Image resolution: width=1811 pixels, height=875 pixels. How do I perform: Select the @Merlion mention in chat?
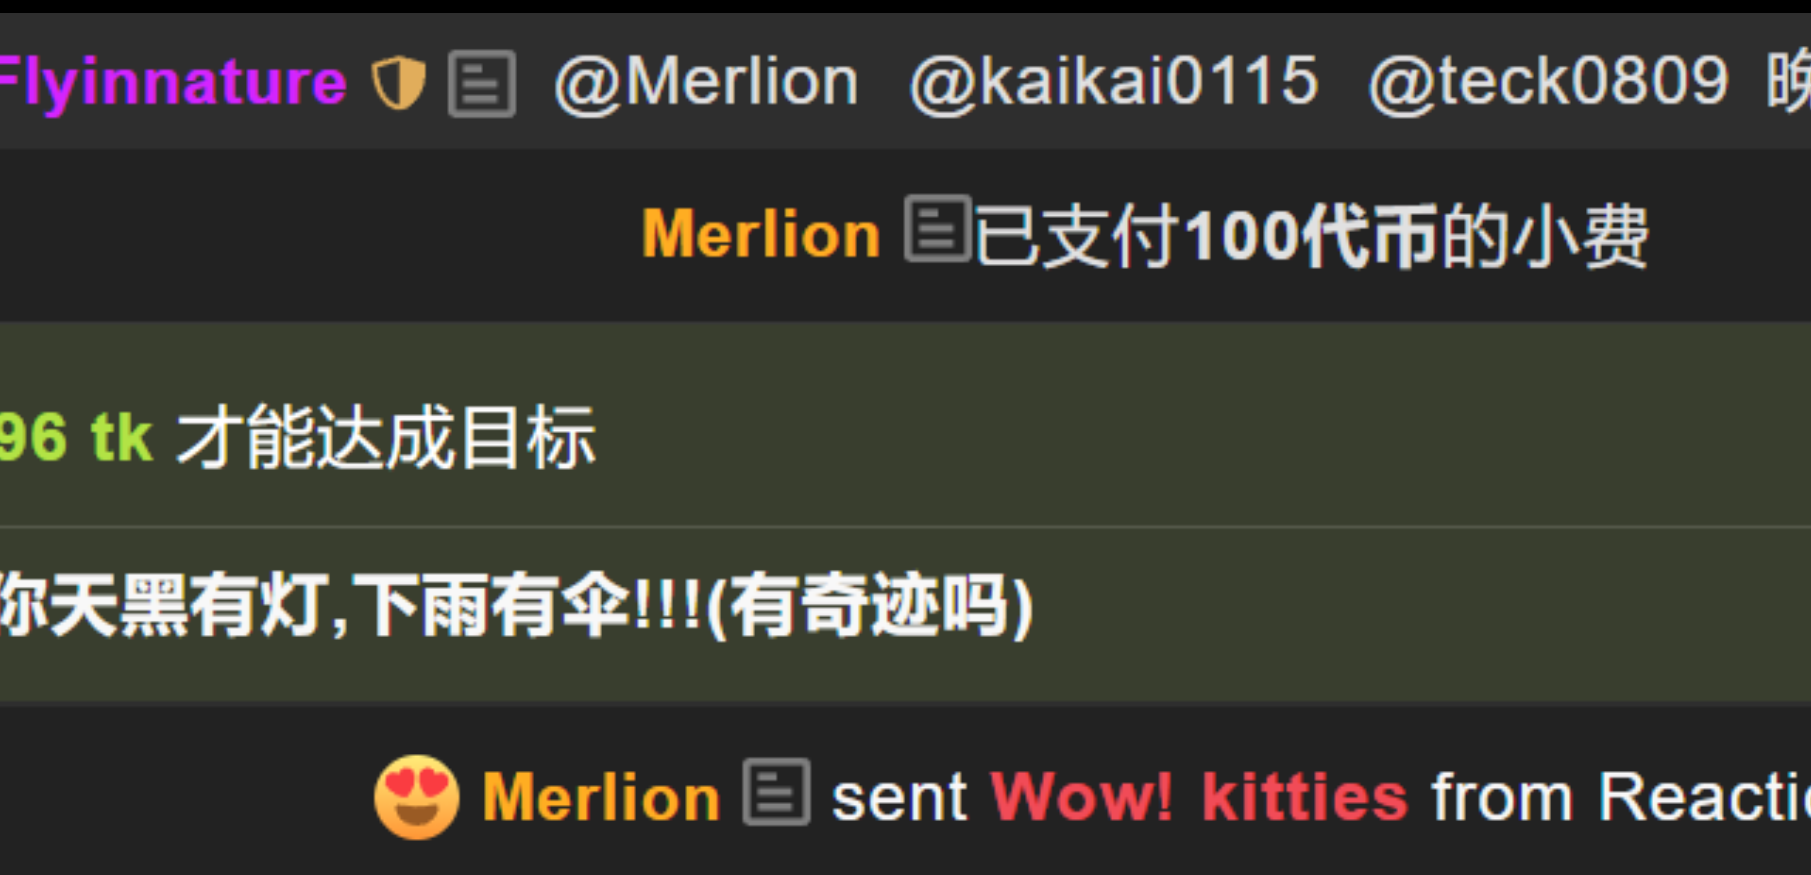tap(706, 83)
